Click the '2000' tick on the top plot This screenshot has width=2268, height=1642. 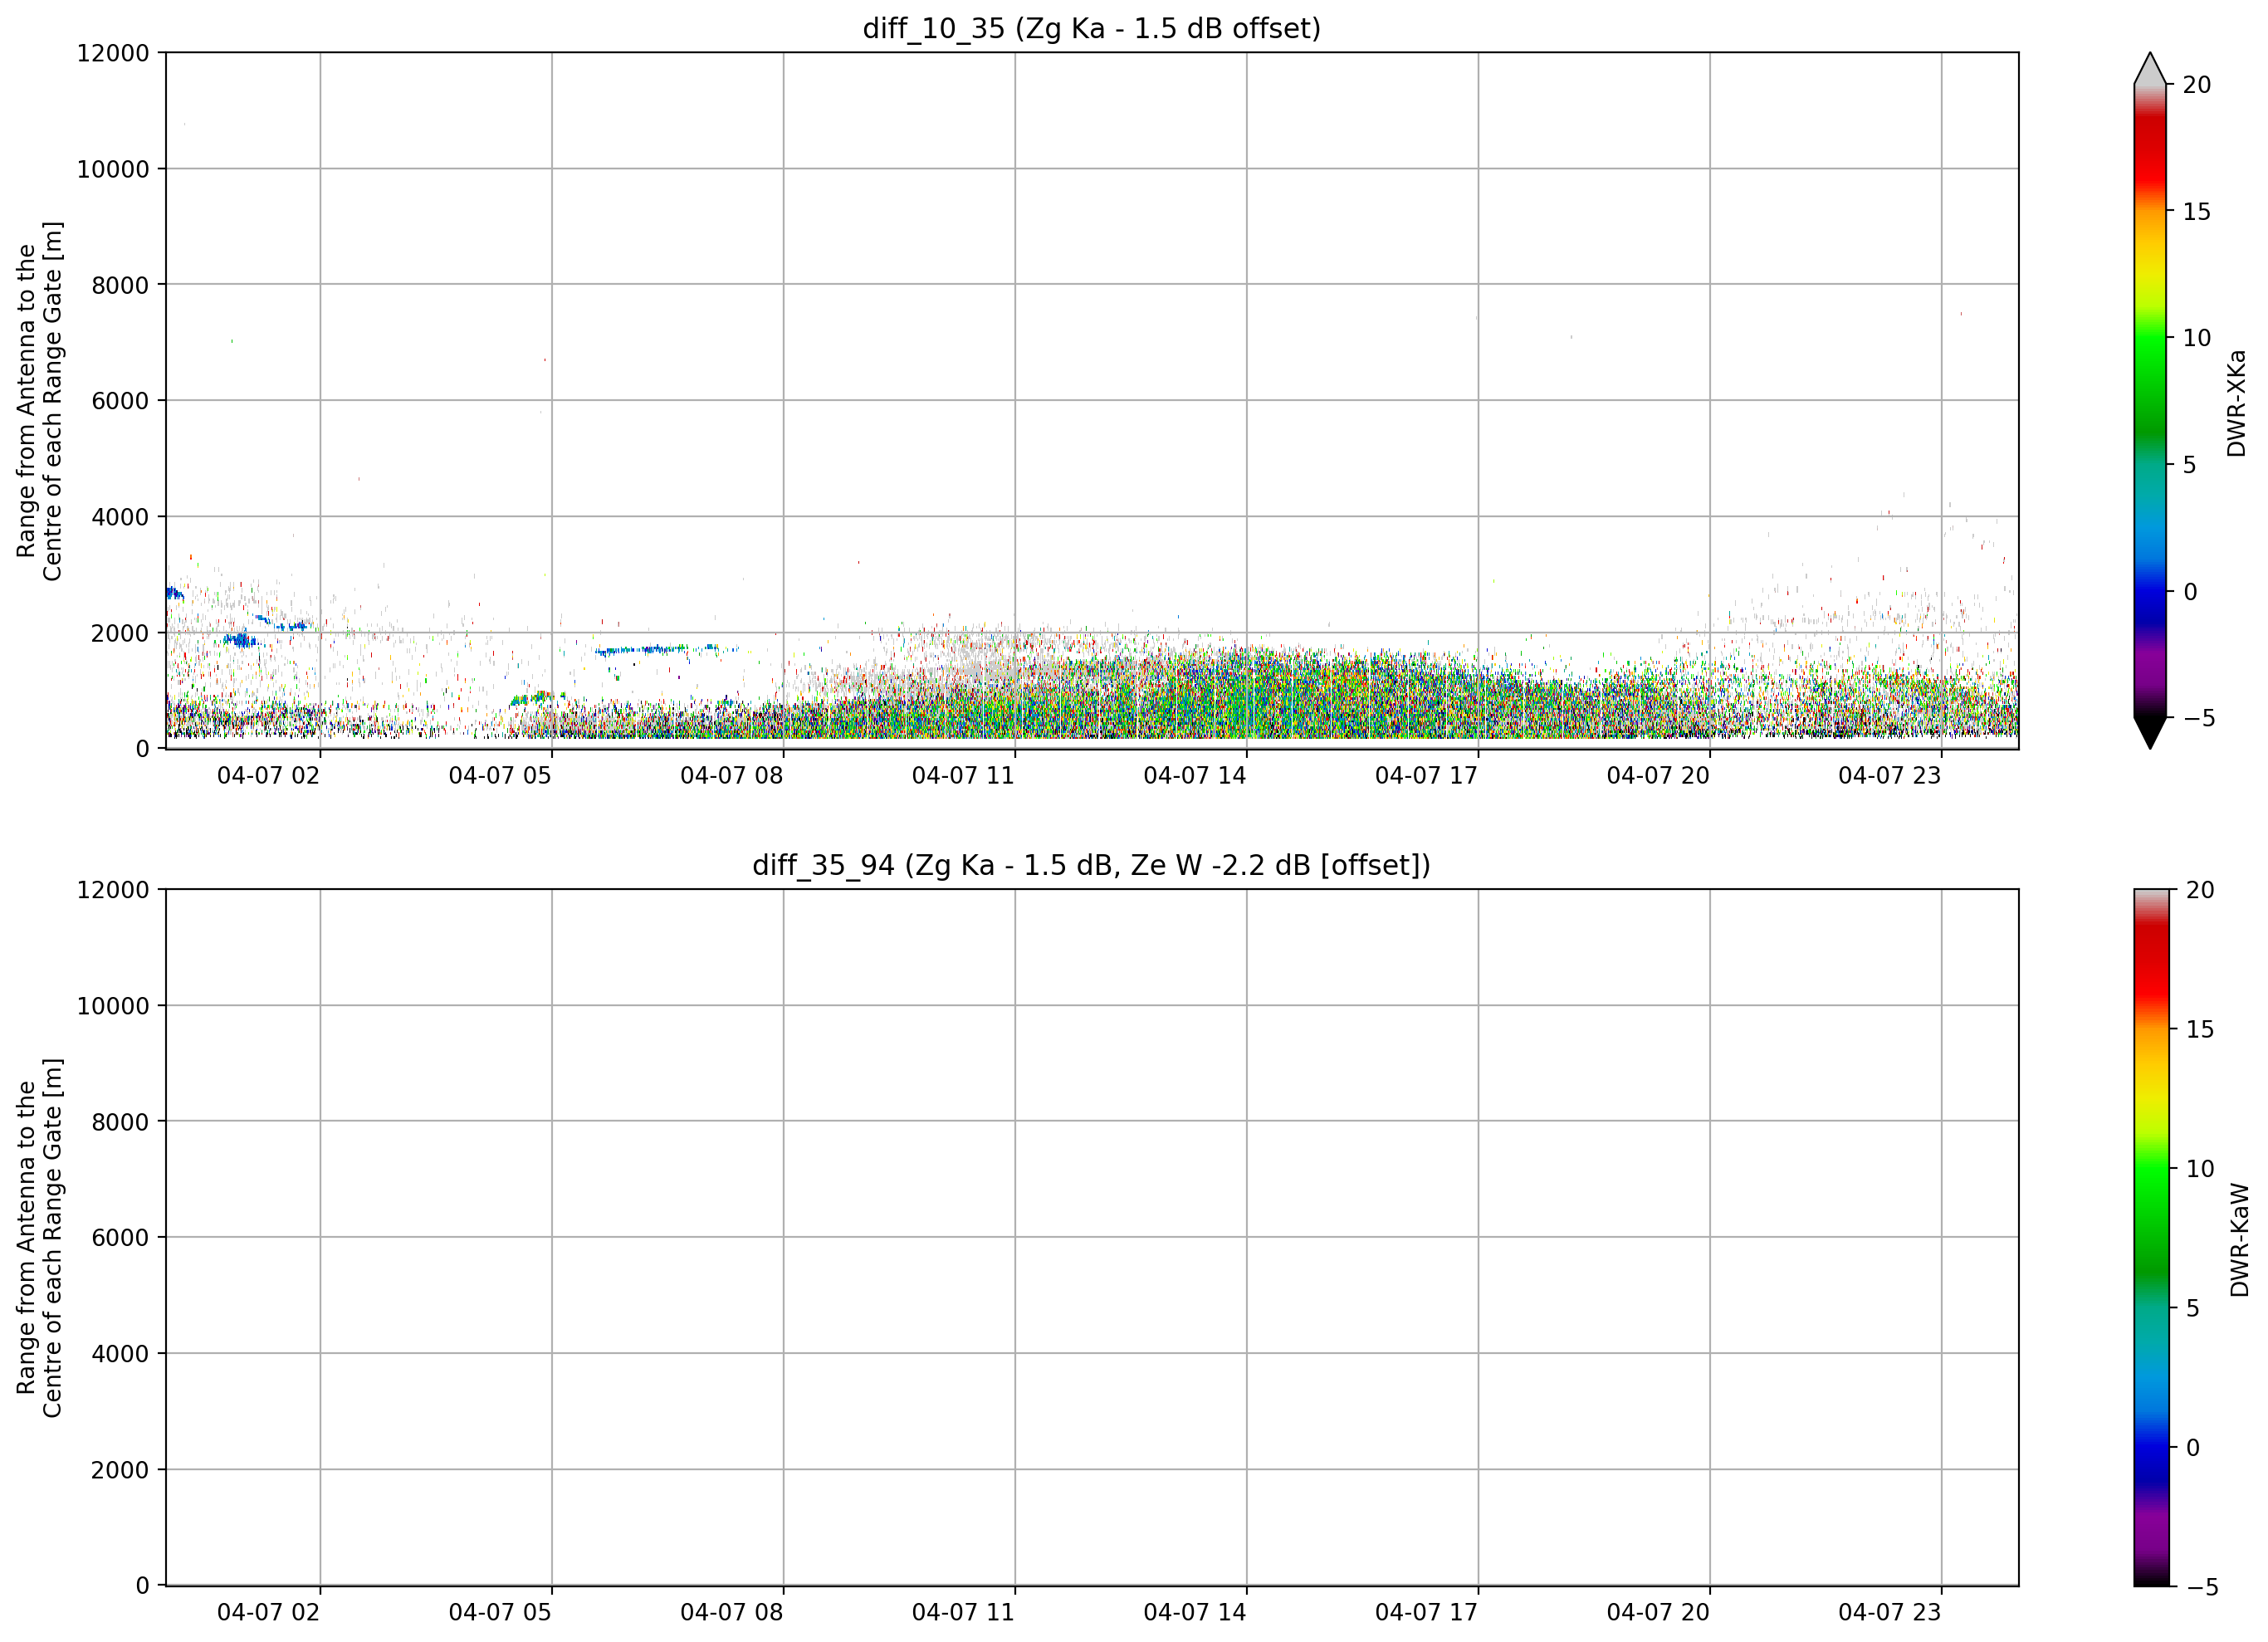click(120, 633)
